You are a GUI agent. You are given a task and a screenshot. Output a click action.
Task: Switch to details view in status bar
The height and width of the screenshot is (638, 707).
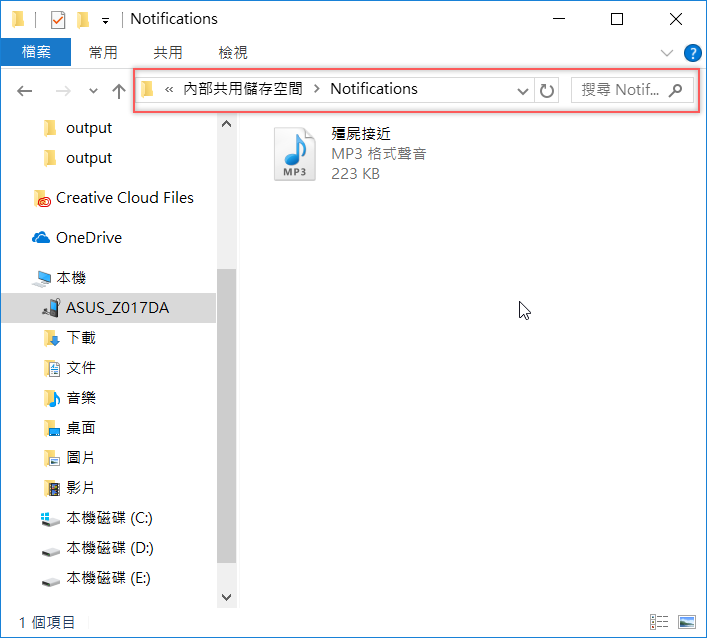659,622
